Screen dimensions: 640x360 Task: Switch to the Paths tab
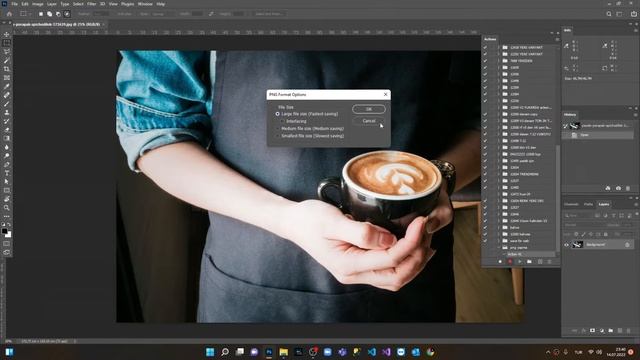point(588,204)
